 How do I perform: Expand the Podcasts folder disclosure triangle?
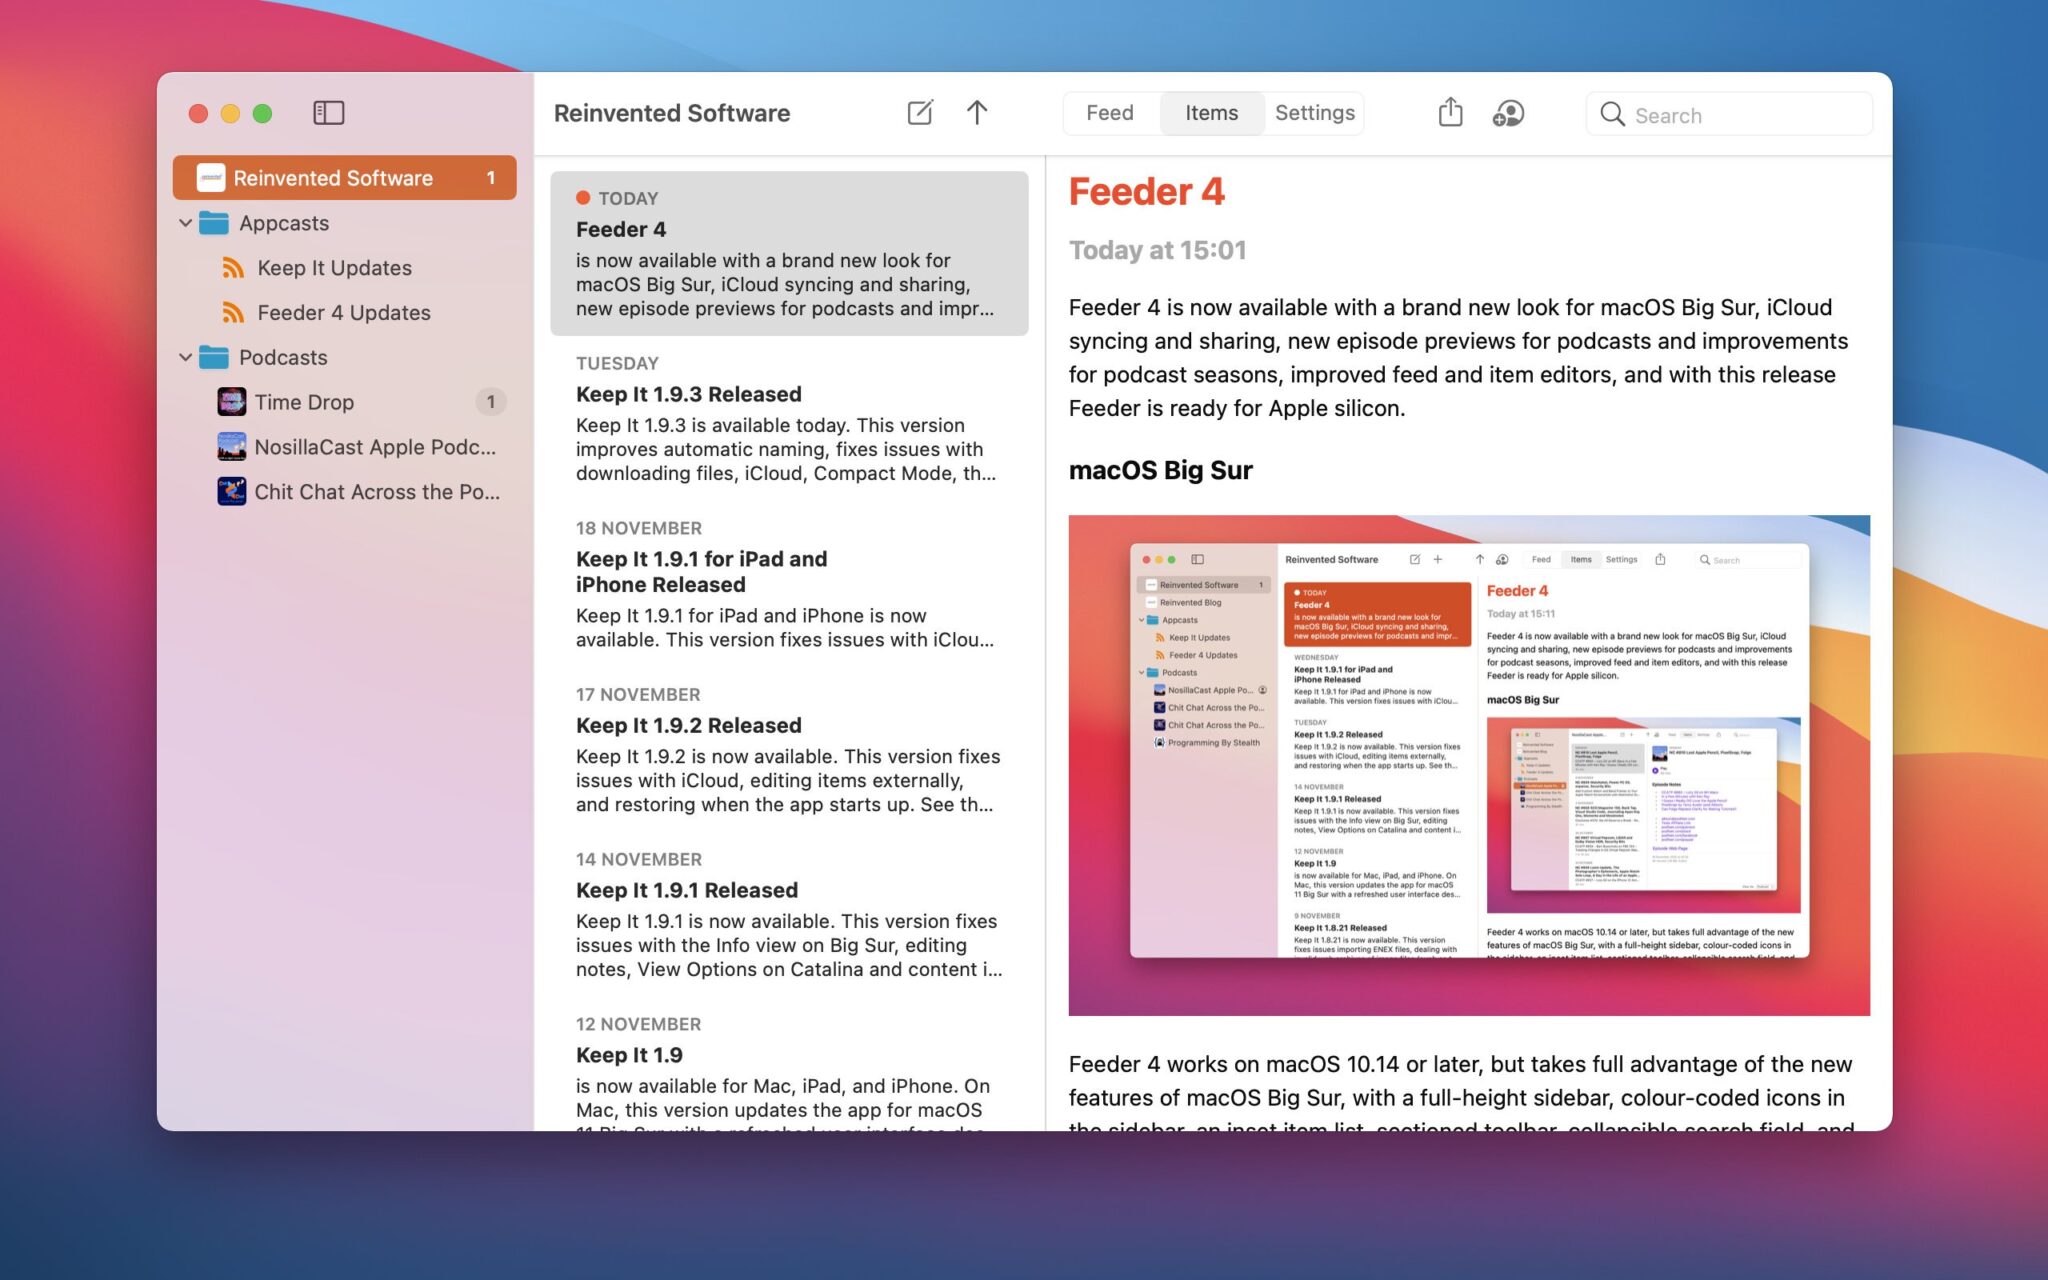coord(185,357)
